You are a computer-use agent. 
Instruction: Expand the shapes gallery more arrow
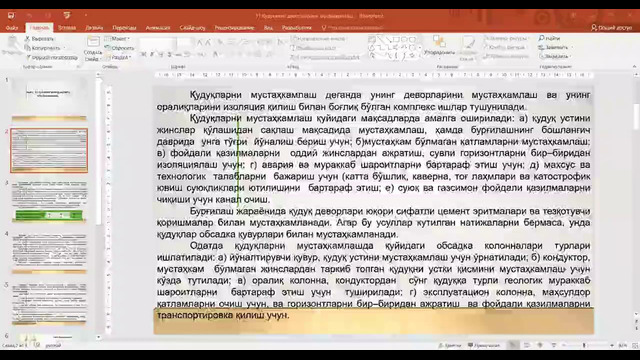[x=420, y=57]
